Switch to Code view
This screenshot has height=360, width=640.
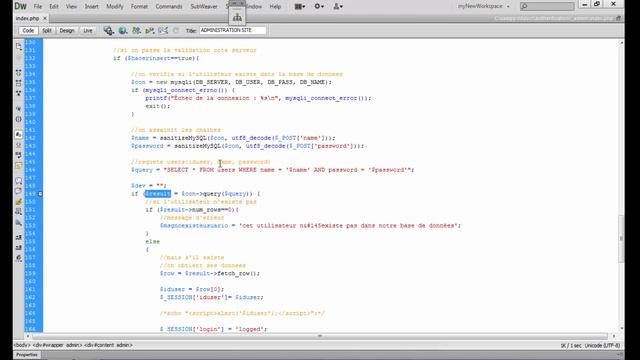point(28,31)
